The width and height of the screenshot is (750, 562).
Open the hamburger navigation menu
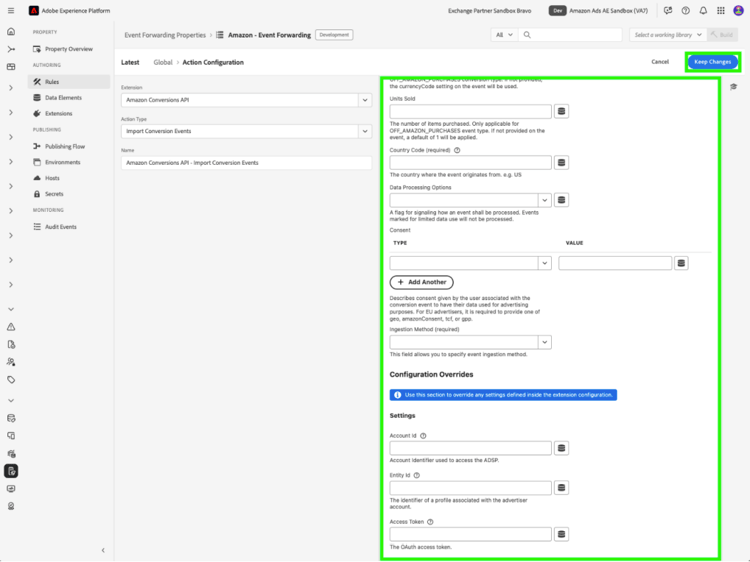[x=11, y=11]
